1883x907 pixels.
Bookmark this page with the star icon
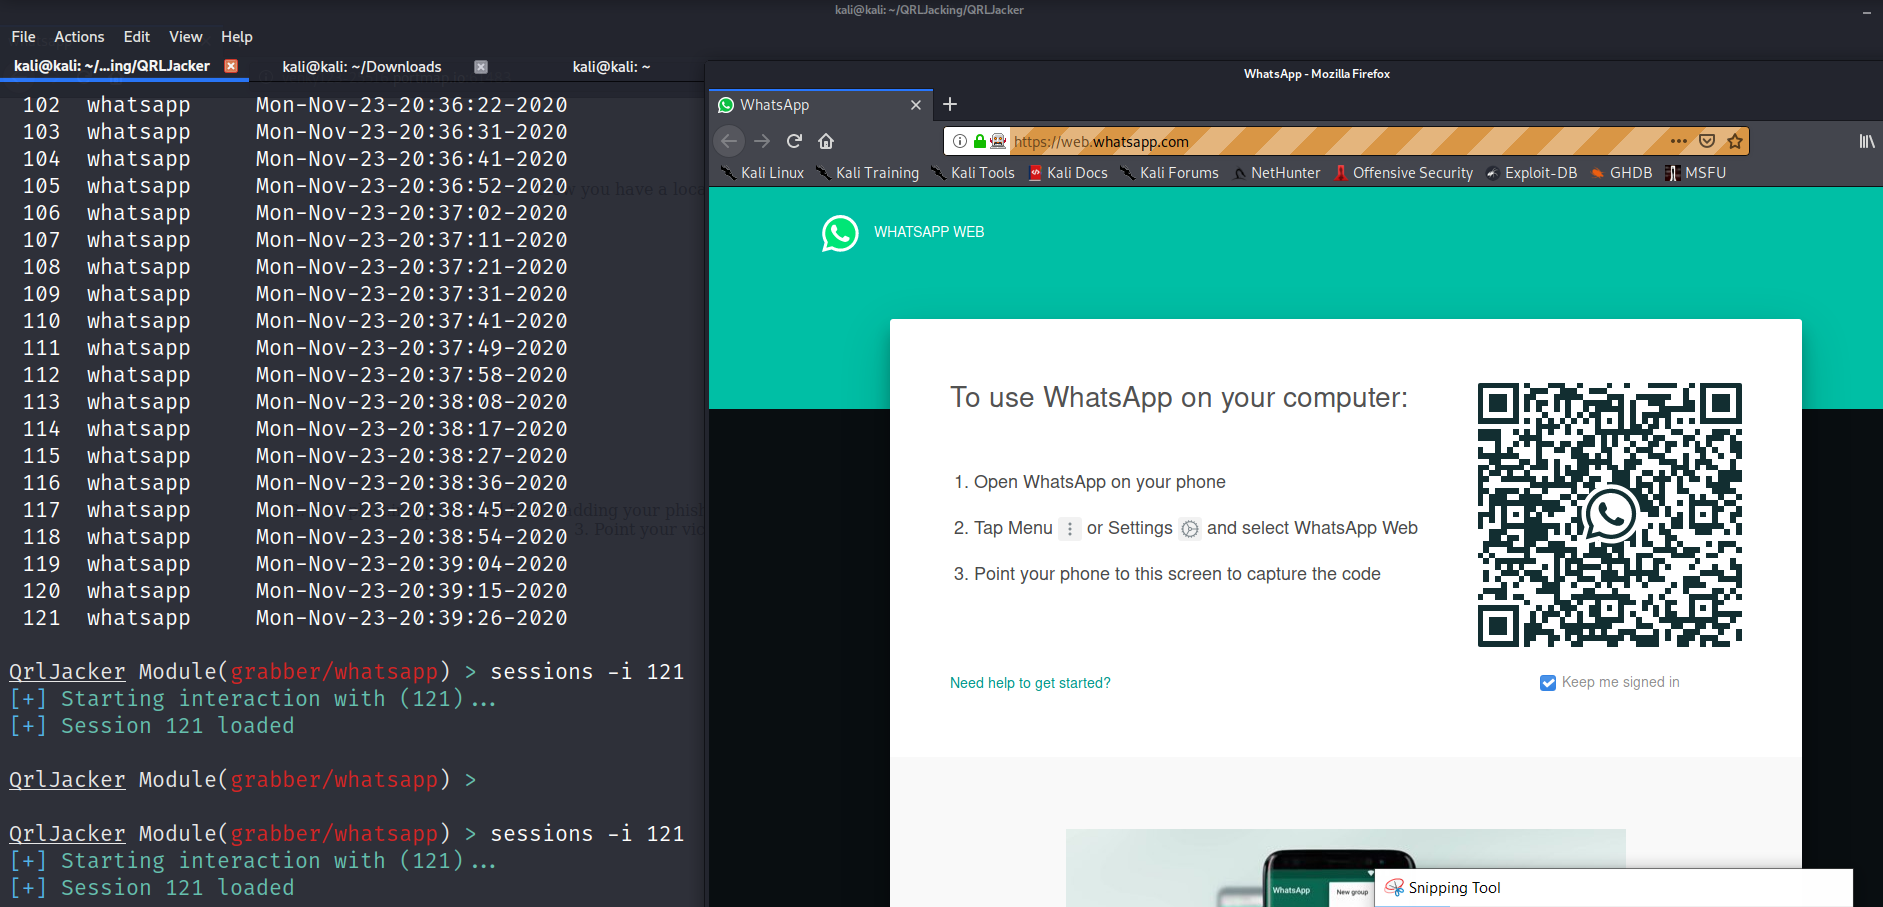pyautogui.click(x=1736, y=141)
